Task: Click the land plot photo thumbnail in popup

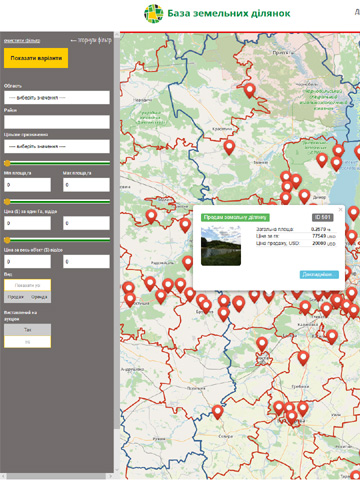Action: pyautogui.click(x=221, y=246)
